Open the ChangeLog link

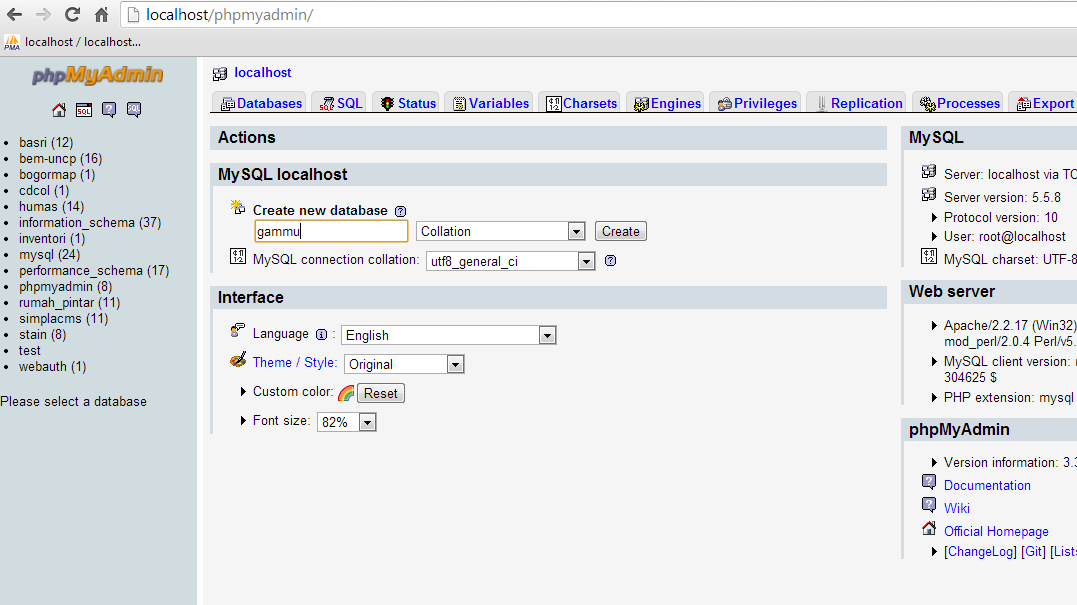pyautogui.click(x=980, y=551)
